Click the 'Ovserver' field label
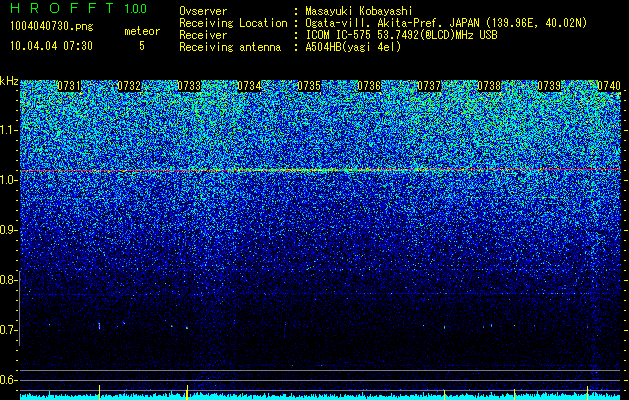The width and height of the screenshot is (629, 400). click(203, 11)
